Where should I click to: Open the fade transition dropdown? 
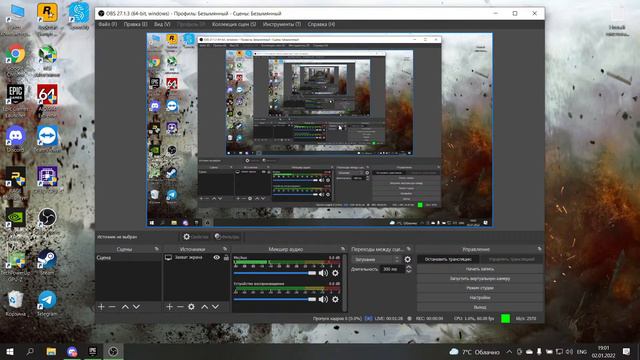[x=376, y=259]
